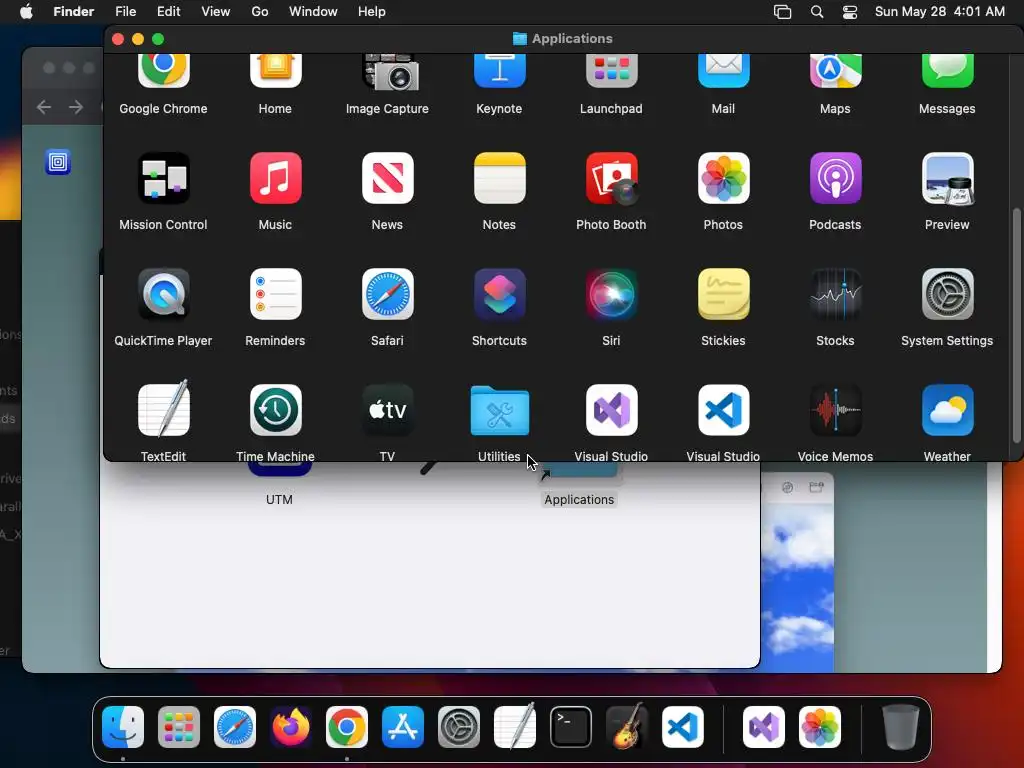Open the Go menu
This screenshot has width=1024, height=768.
click(x=260, y=12)
